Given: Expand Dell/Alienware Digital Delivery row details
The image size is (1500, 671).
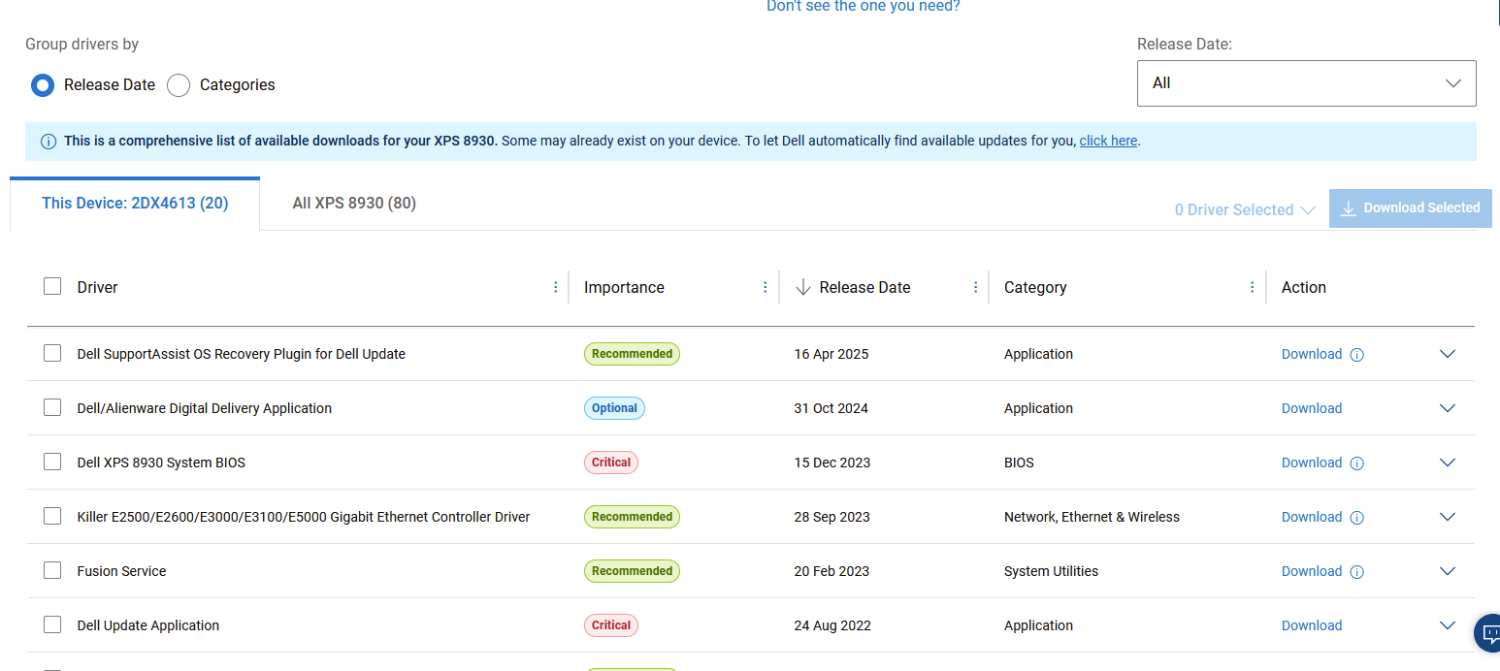Looking at the screenshot, I should click(x=1447, y=408).
